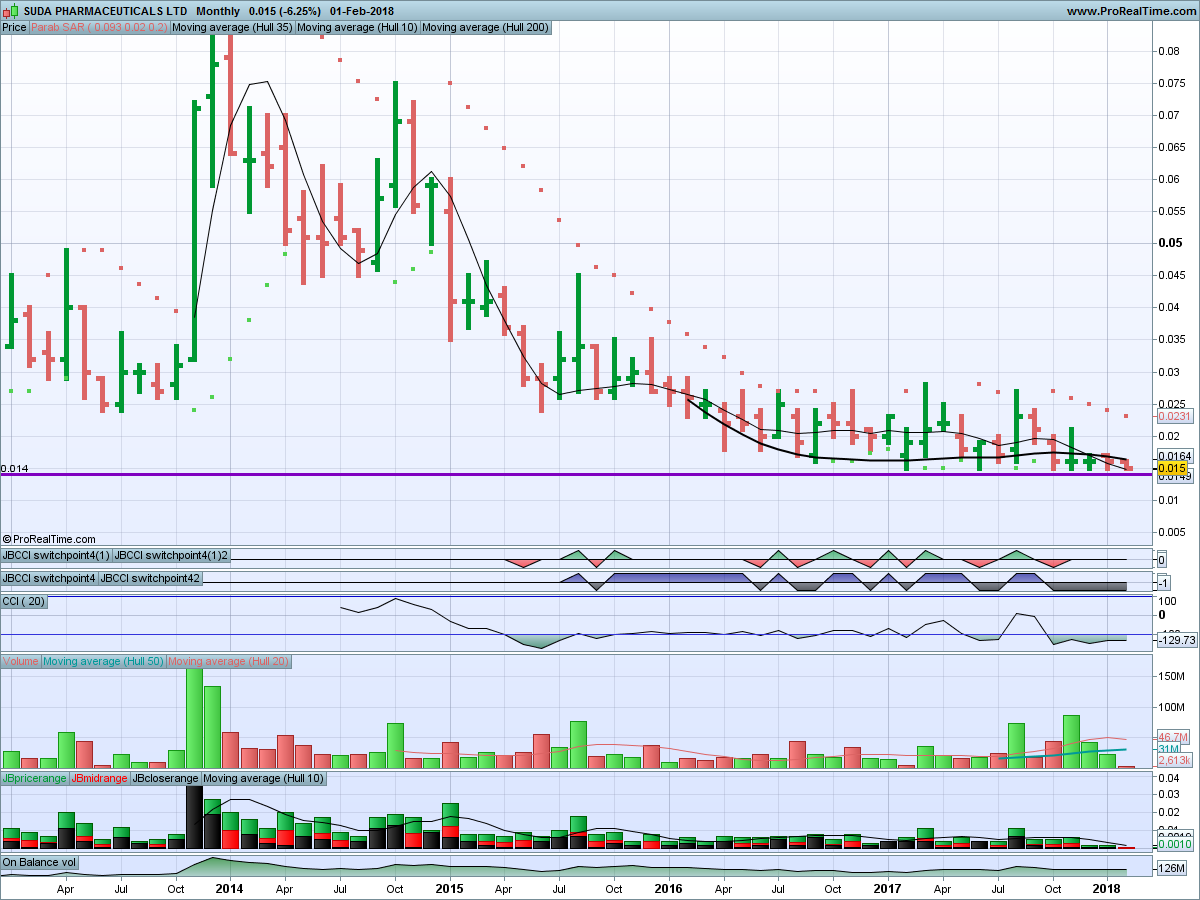The height and width of the screenshot is (900, 1200).
Task: Select the Moving average (Hull 50) volume label
Action: tap(104, 662)
